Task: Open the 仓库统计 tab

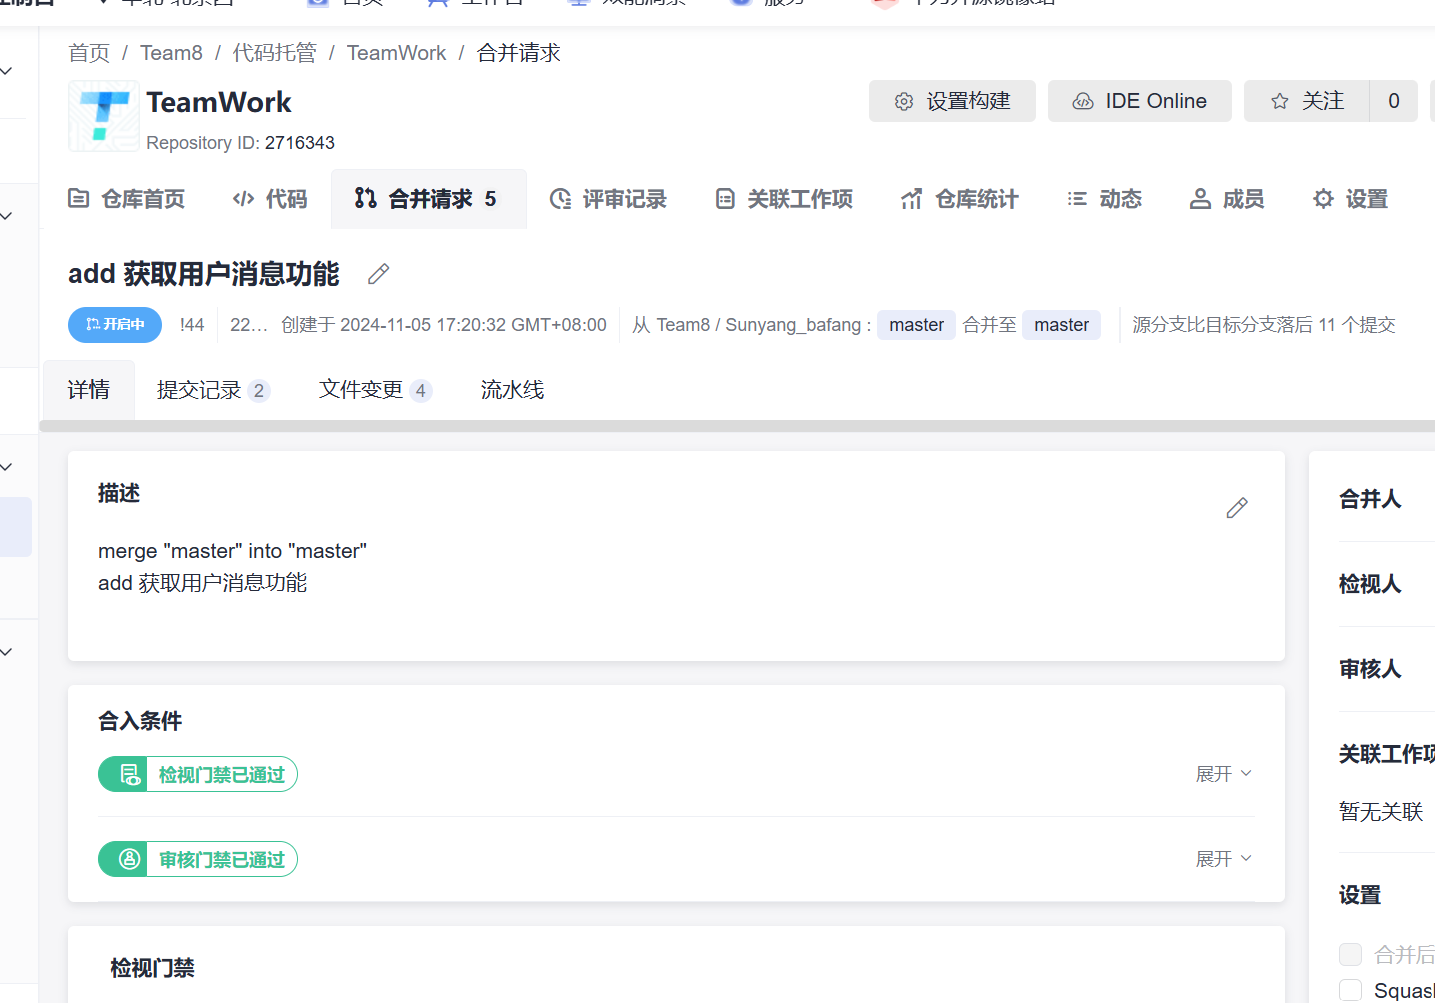Action: point(959,199)
